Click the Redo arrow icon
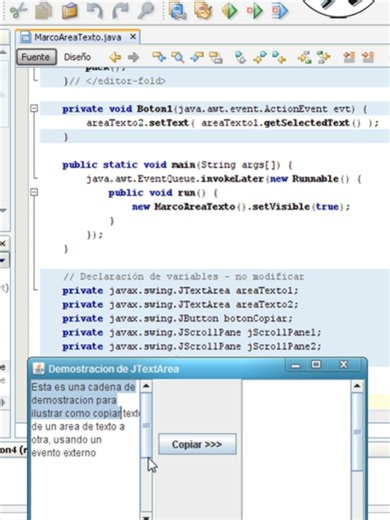Image resolution: width=390 pixels, height=520 pixels. point(120,10)
